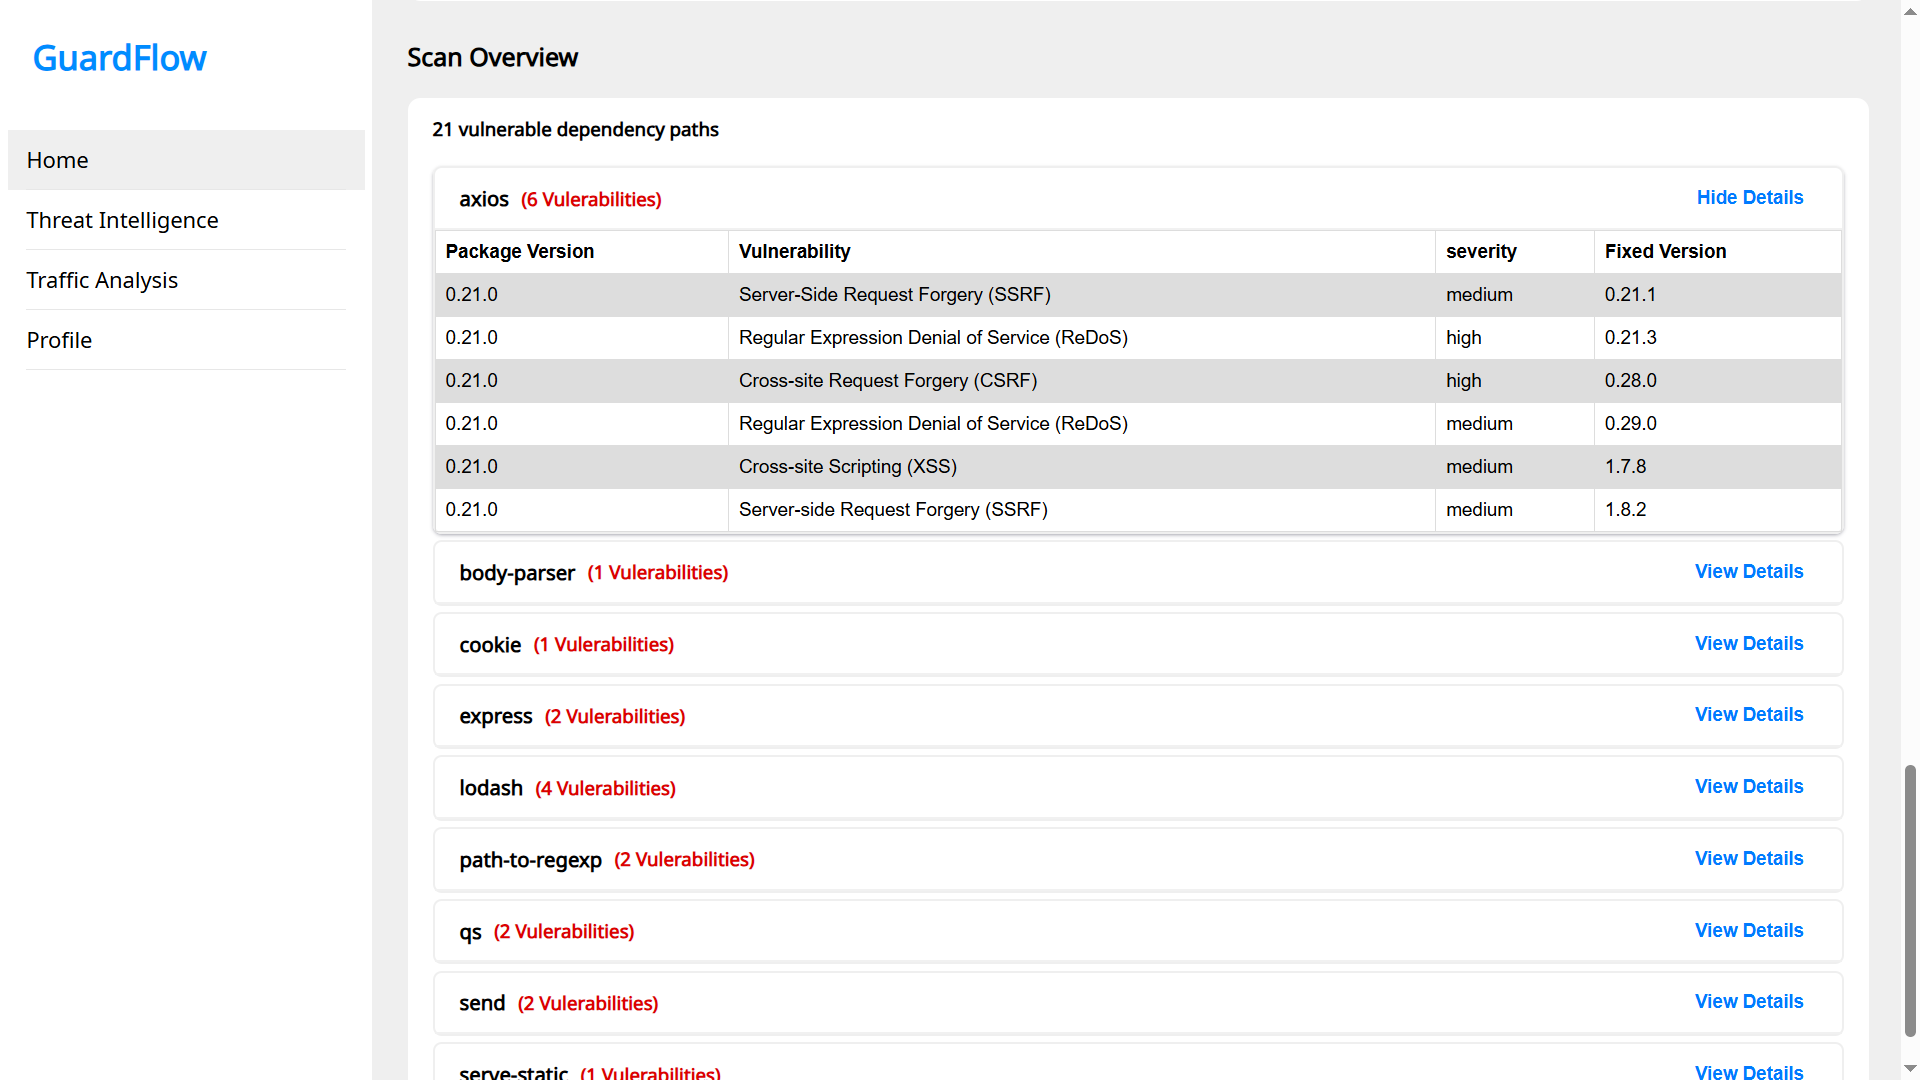
Task: Open send View Details link
Action: (1748, 1001)
